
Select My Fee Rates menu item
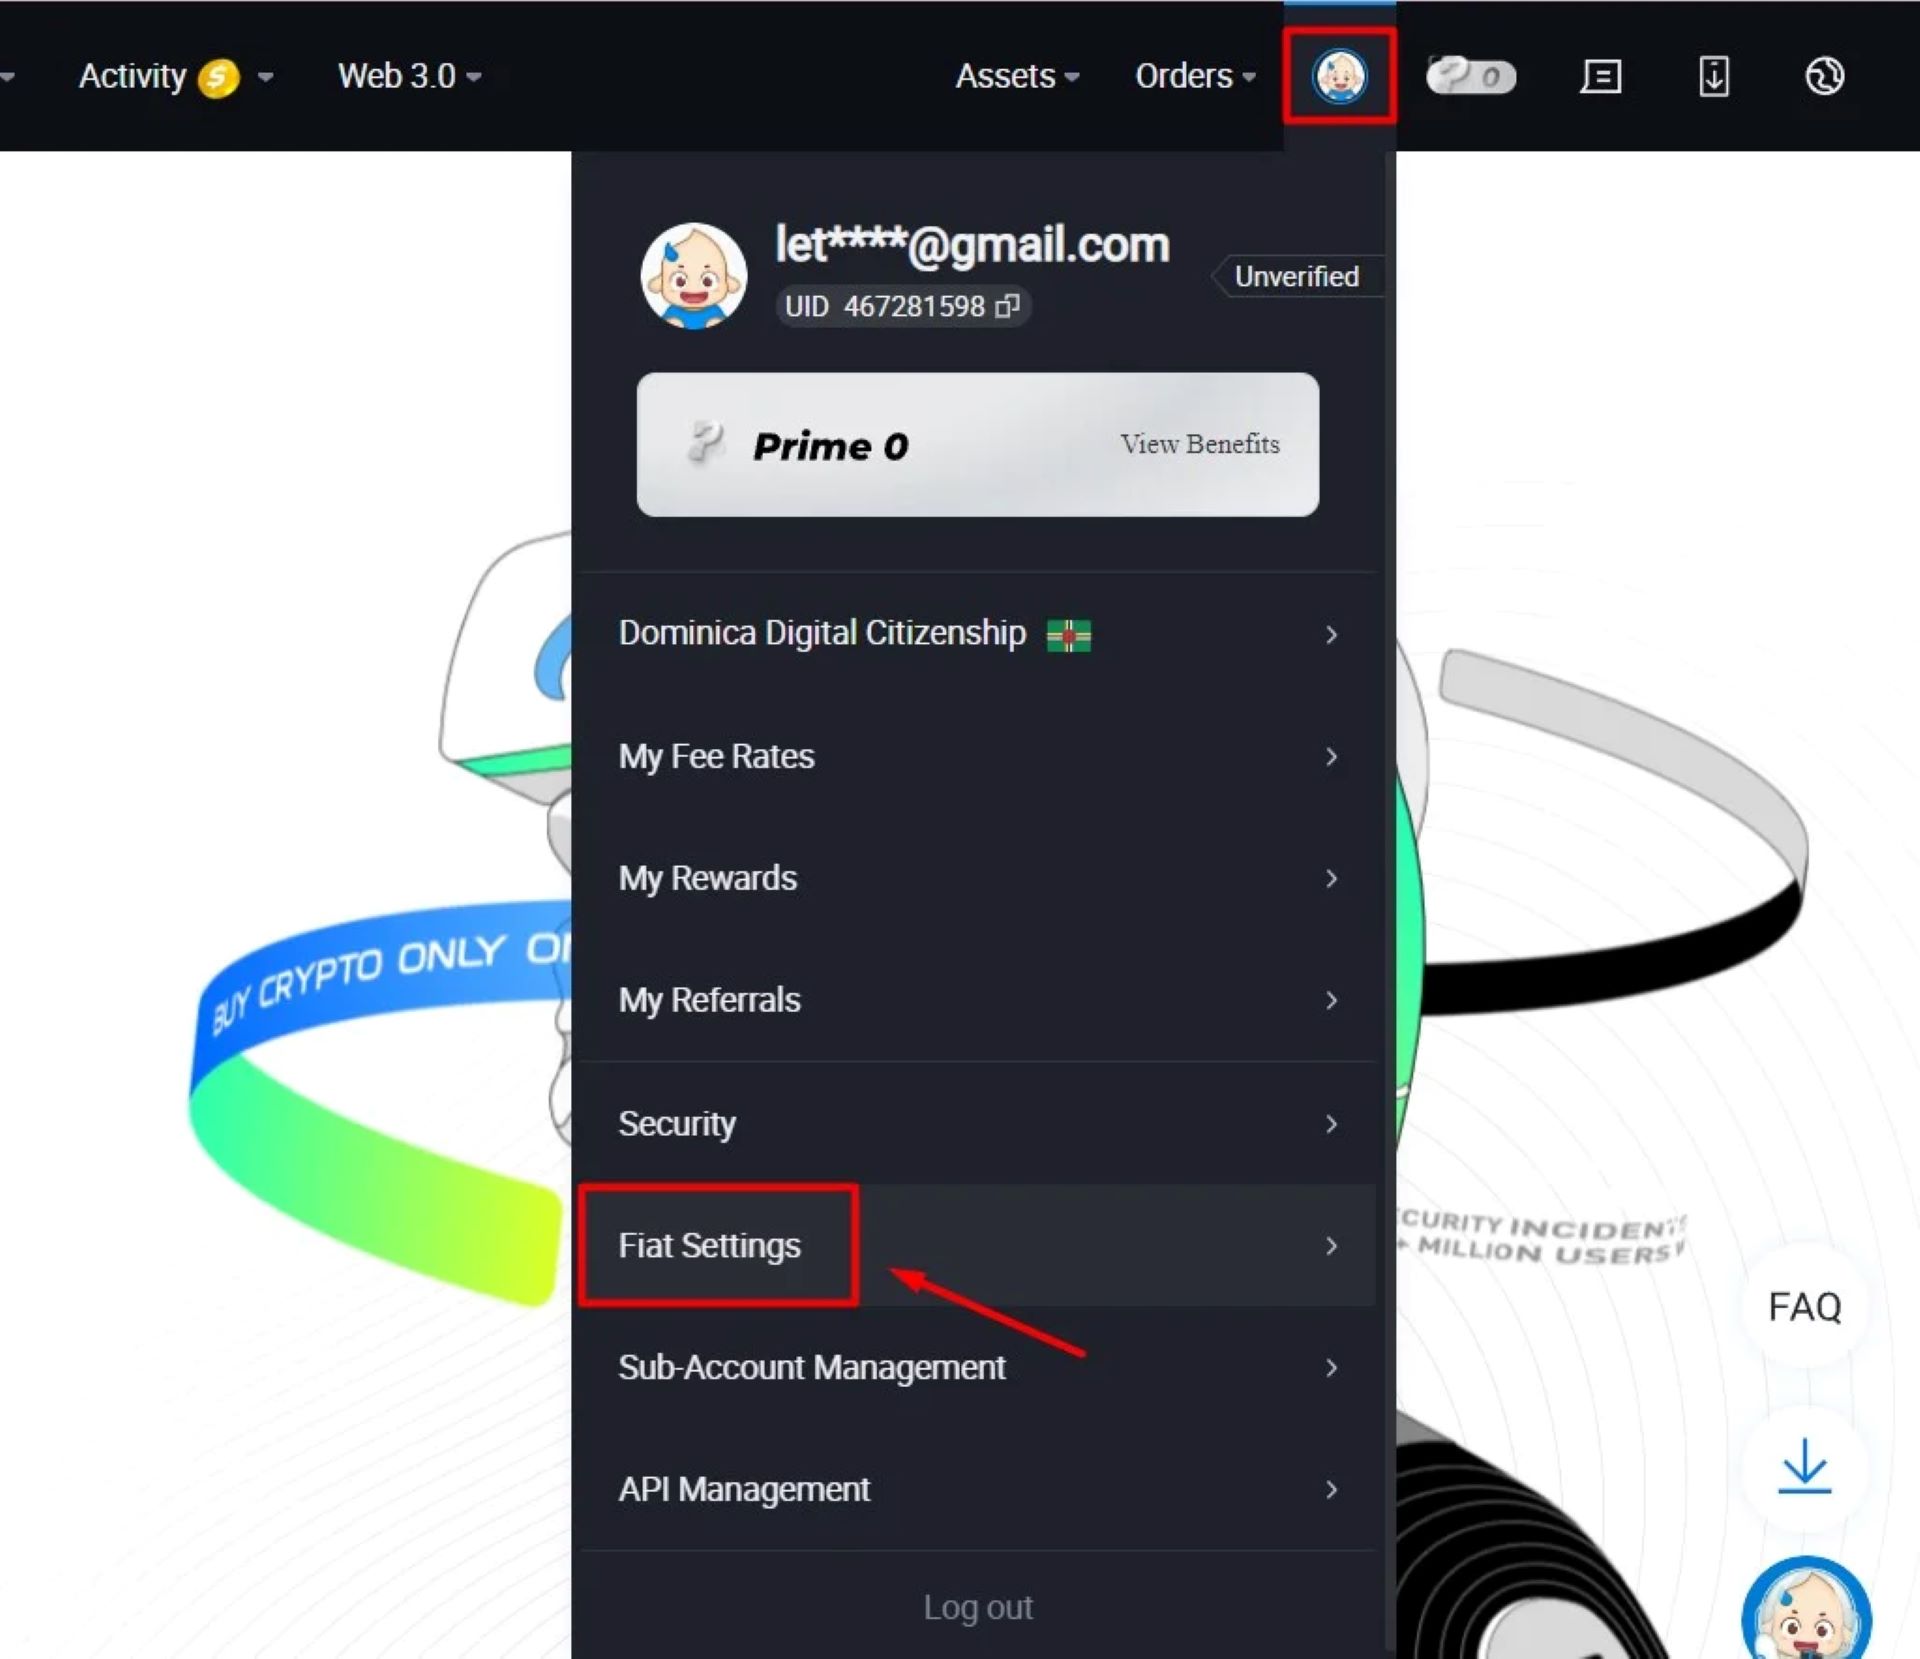tap(980, 756)
